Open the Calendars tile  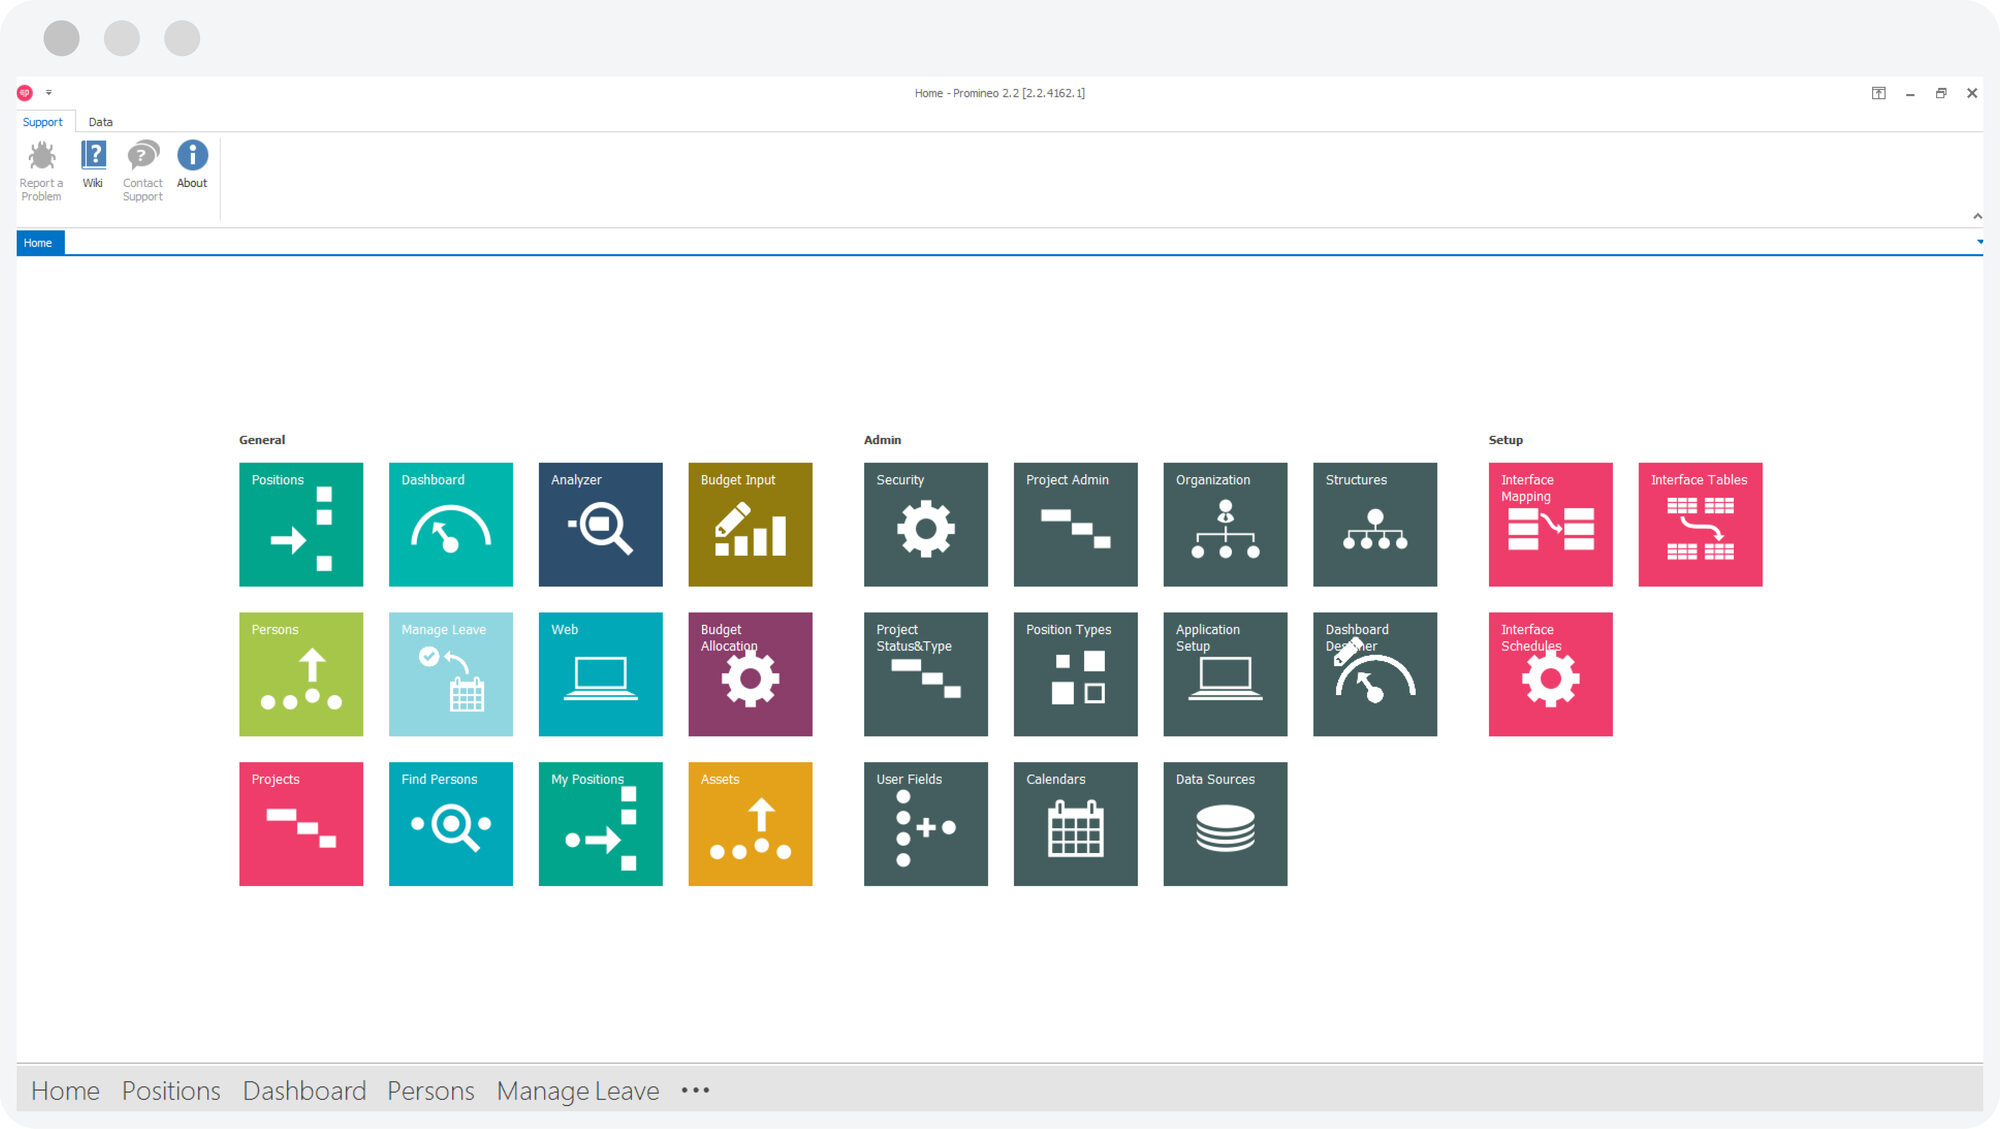pyautogui.click(x=1076, y=824)
